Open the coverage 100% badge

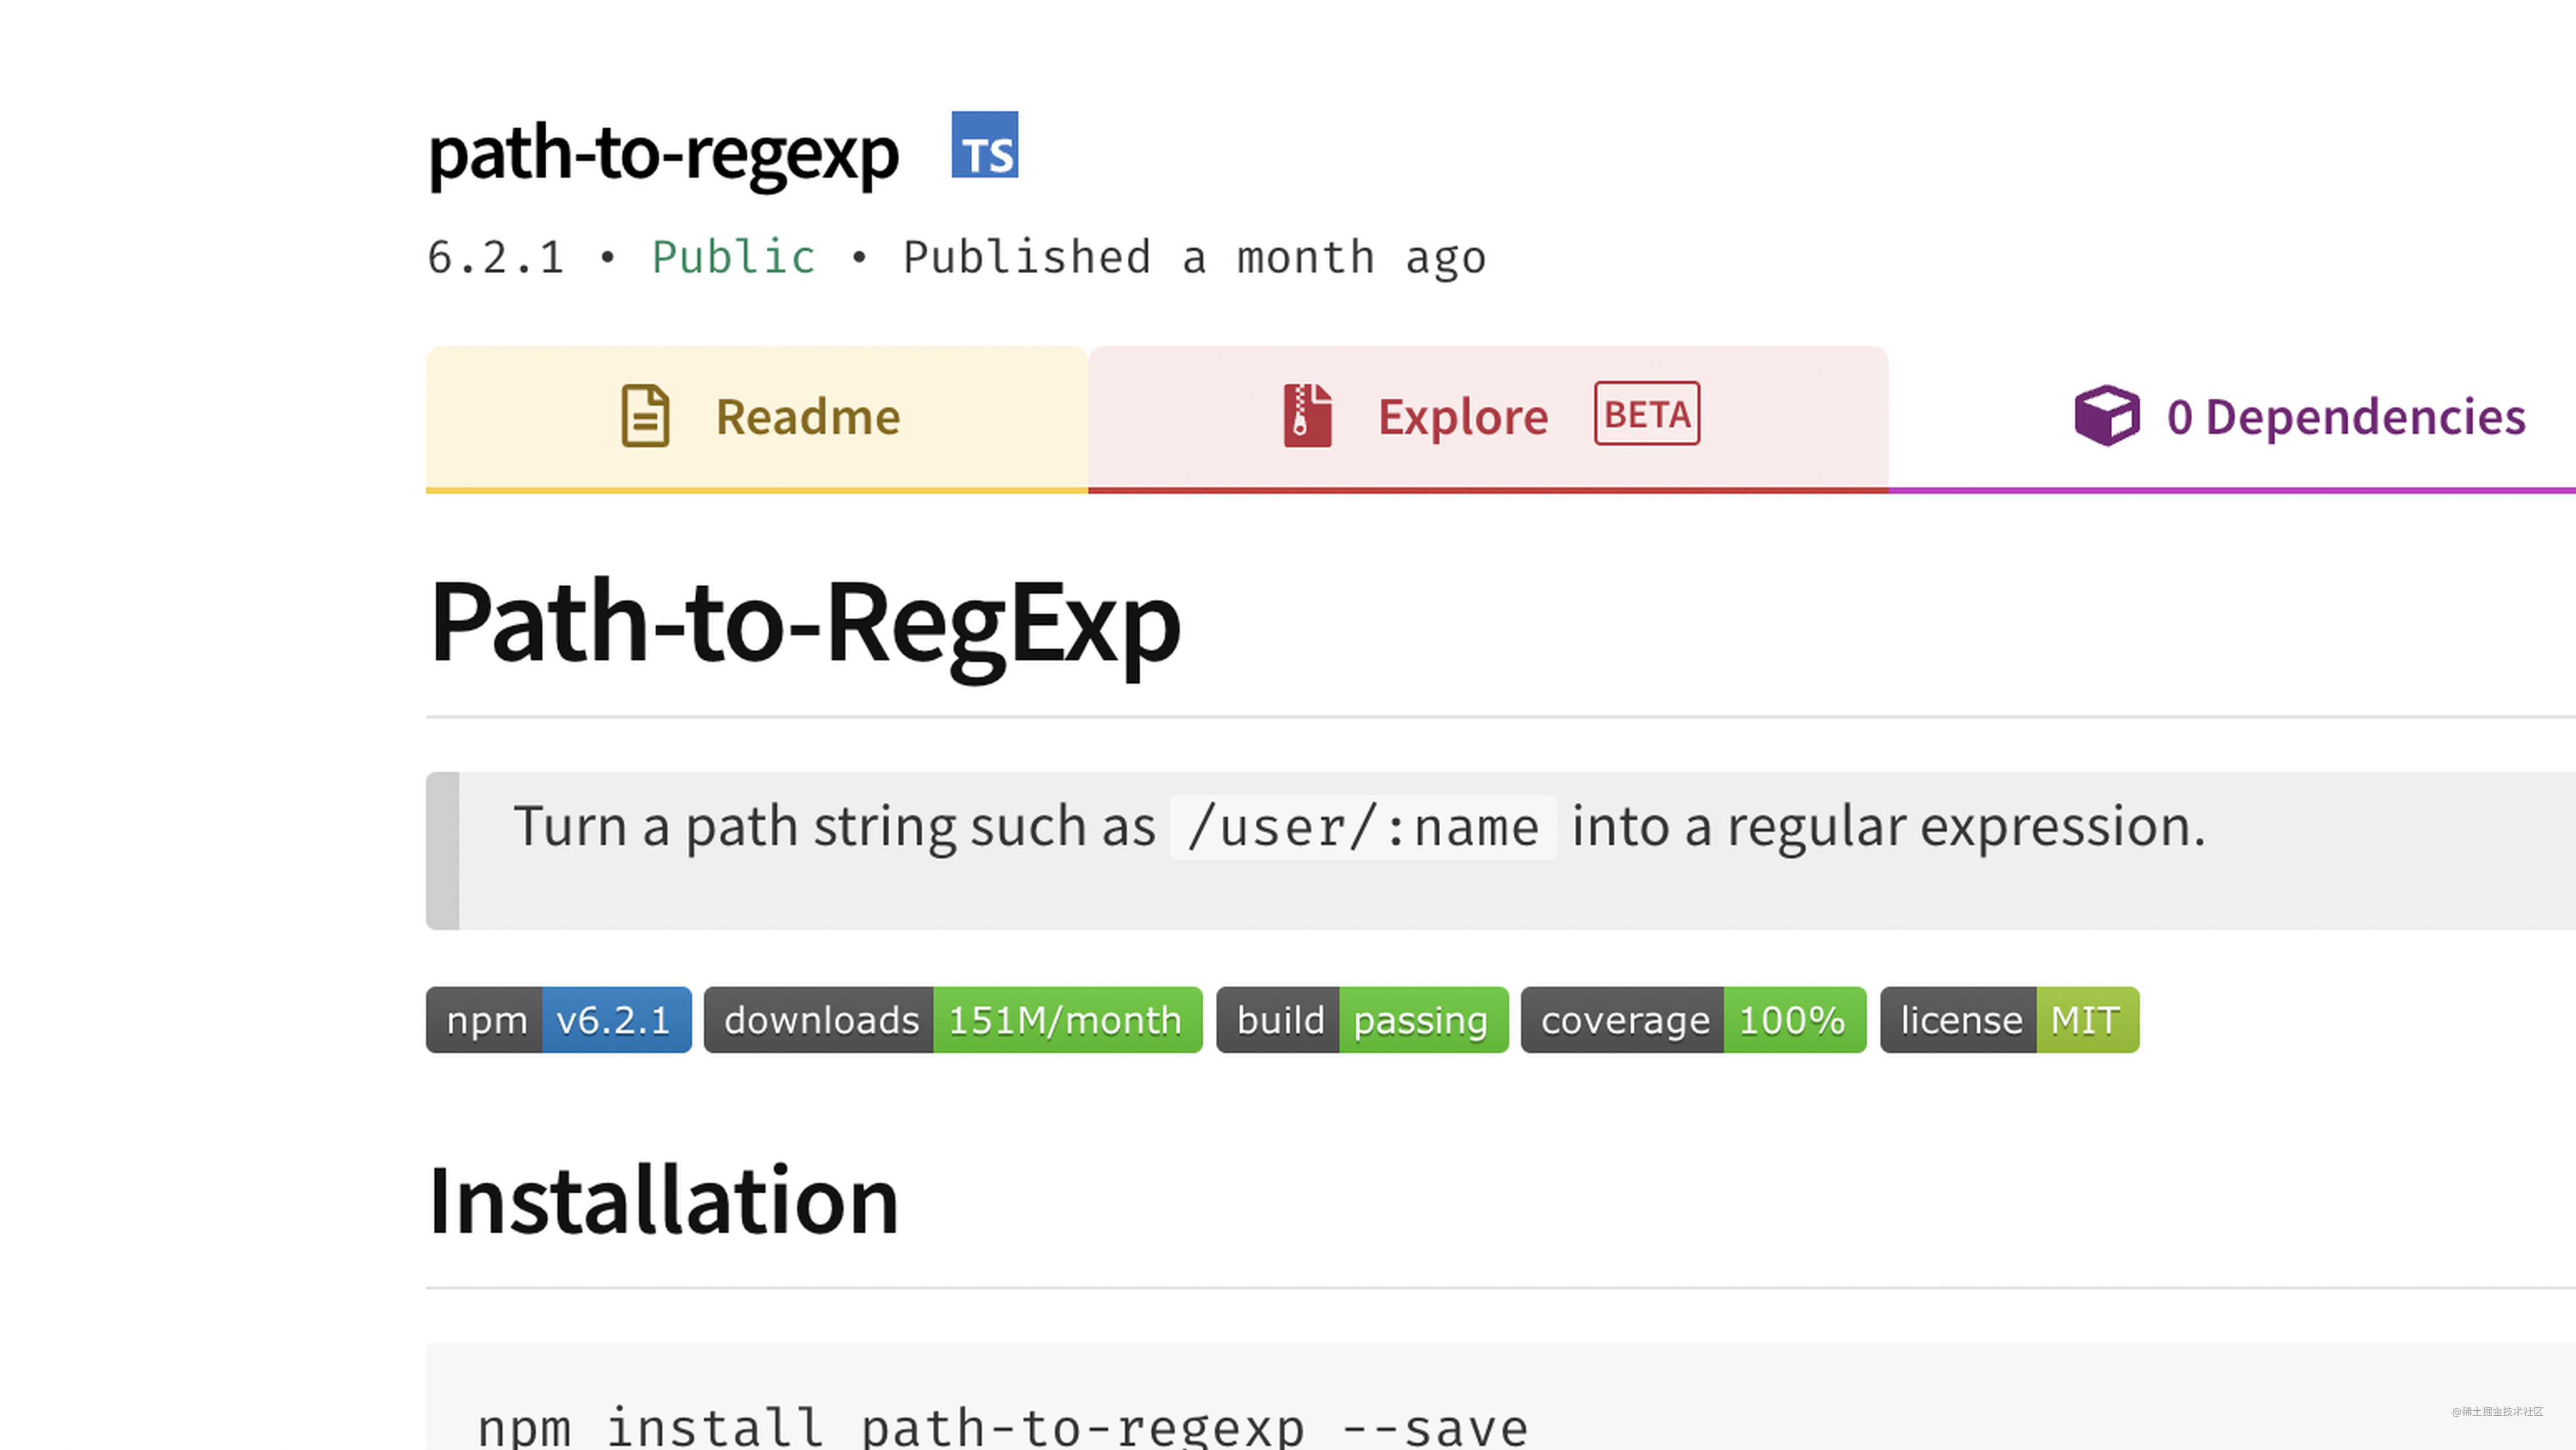[x=1693, y=1020]
